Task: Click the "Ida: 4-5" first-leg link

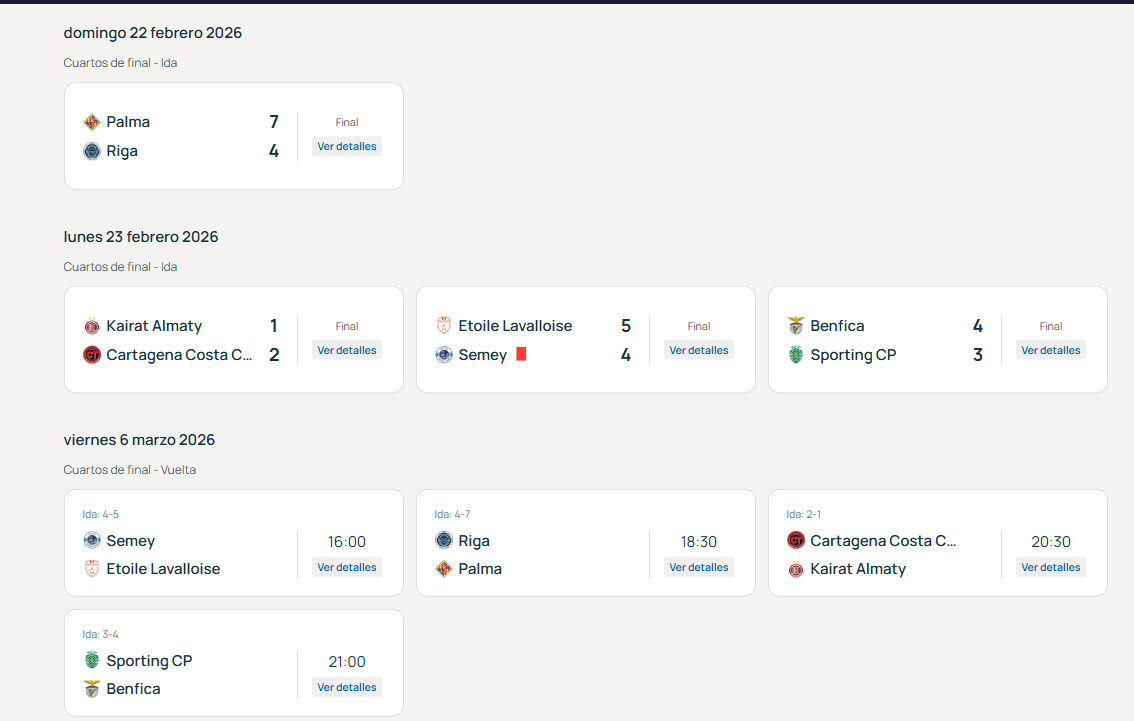Action: click(x=101, y=514)
